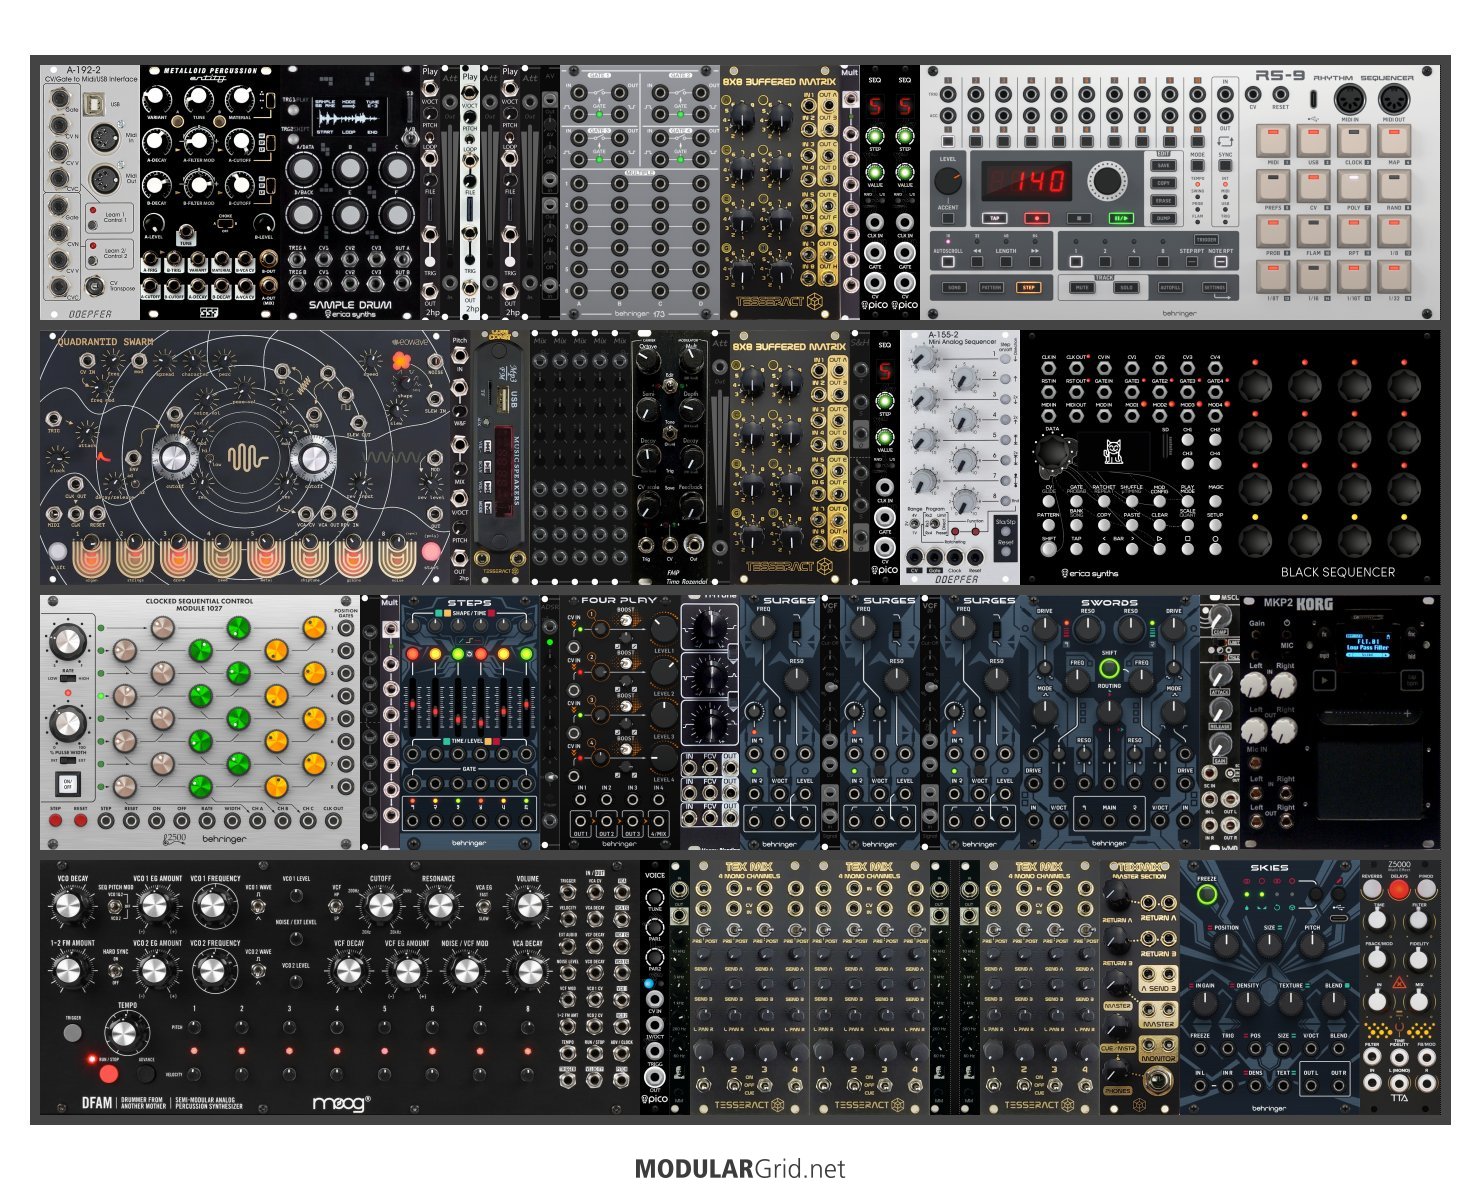
Task: Hit the green play/pause button on RS-9
Action: (x=1123, y=217)
